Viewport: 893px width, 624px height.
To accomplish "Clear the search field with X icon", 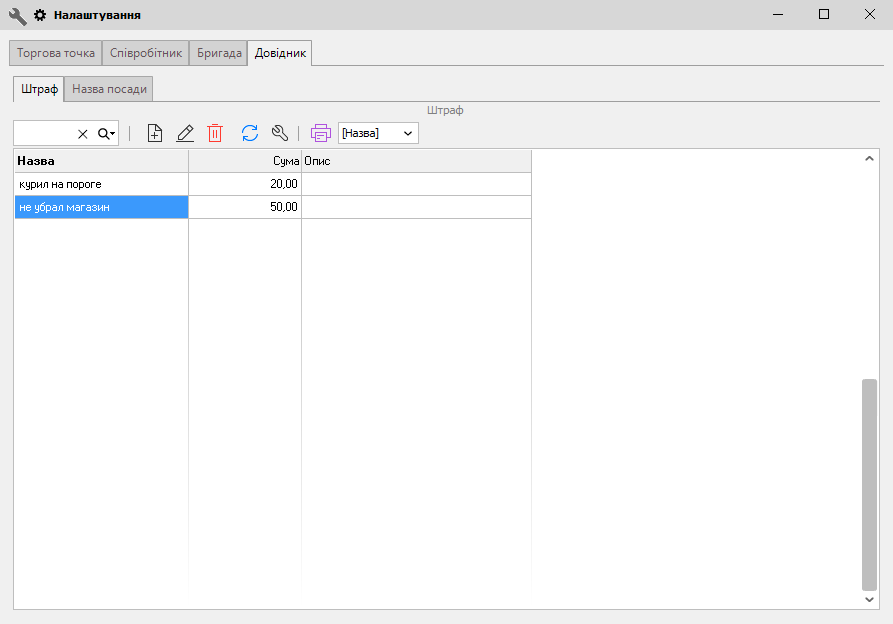I will click(83, 134).
